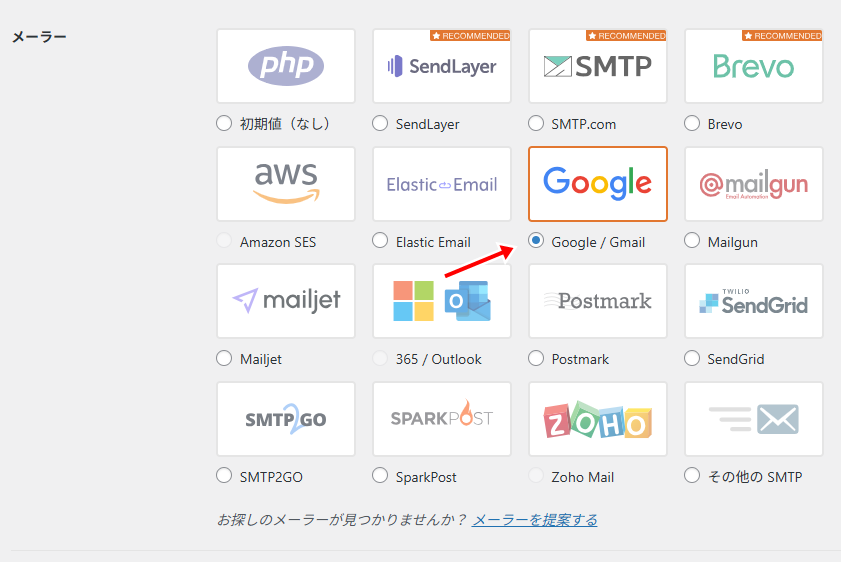Click the Brevo RECOMMENDED badge
This screenshot has height=562, width=841.
[782, 35]
